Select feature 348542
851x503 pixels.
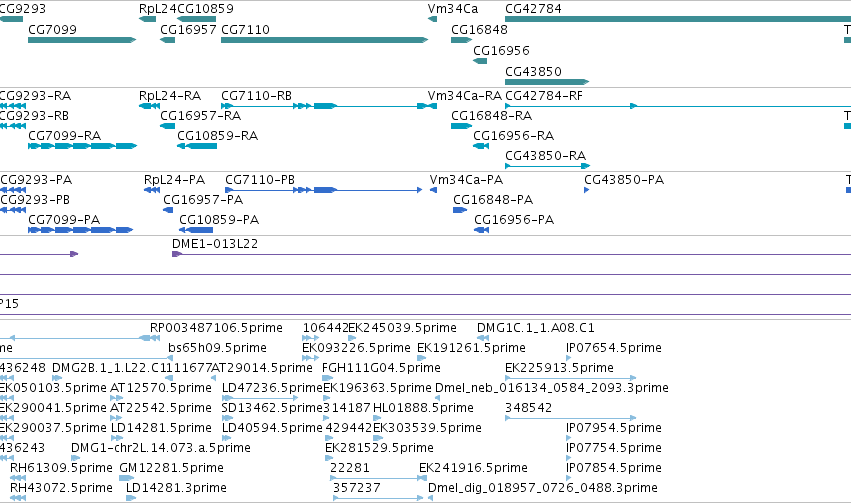click(528, 408)
